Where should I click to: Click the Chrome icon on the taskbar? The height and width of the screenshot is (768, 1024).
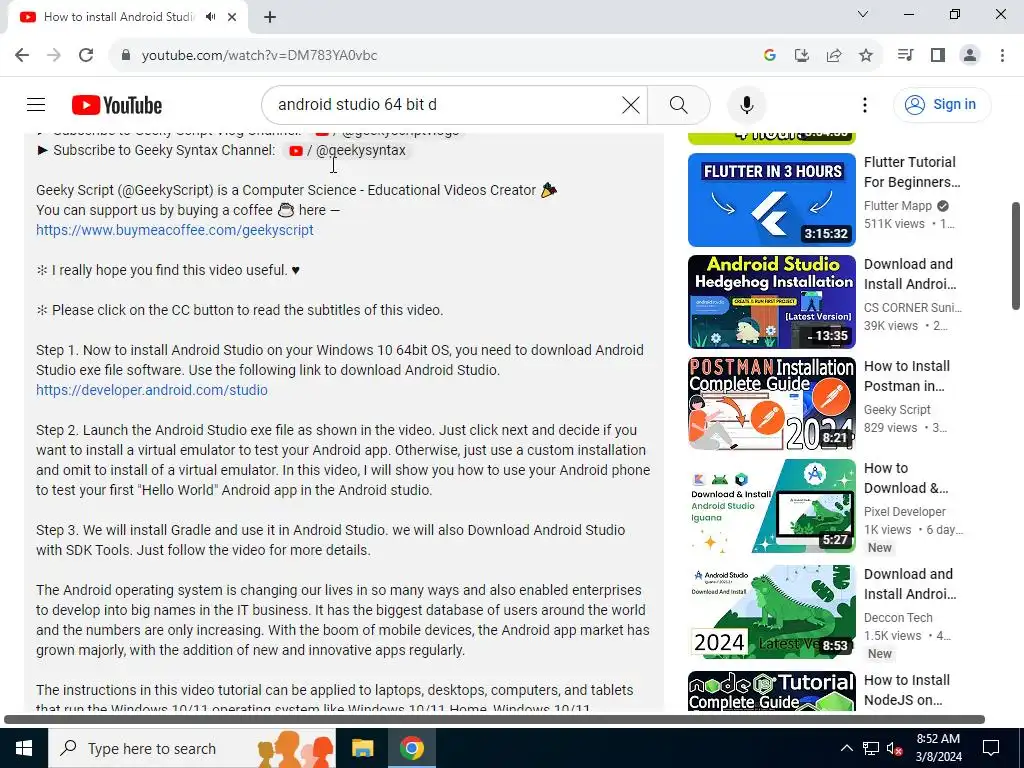[x=411, y=748]
